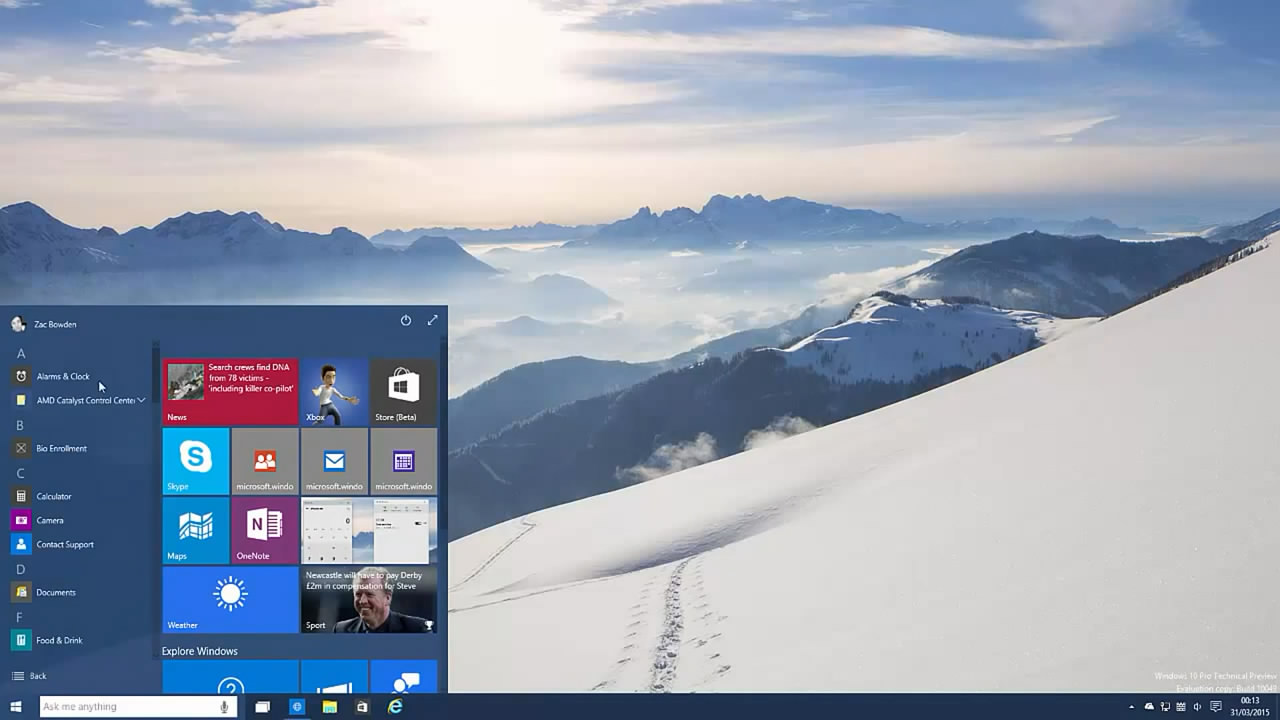Click the speaker icon in the system tray
The image size is (1280, 720).
(x=1197, y=707)
